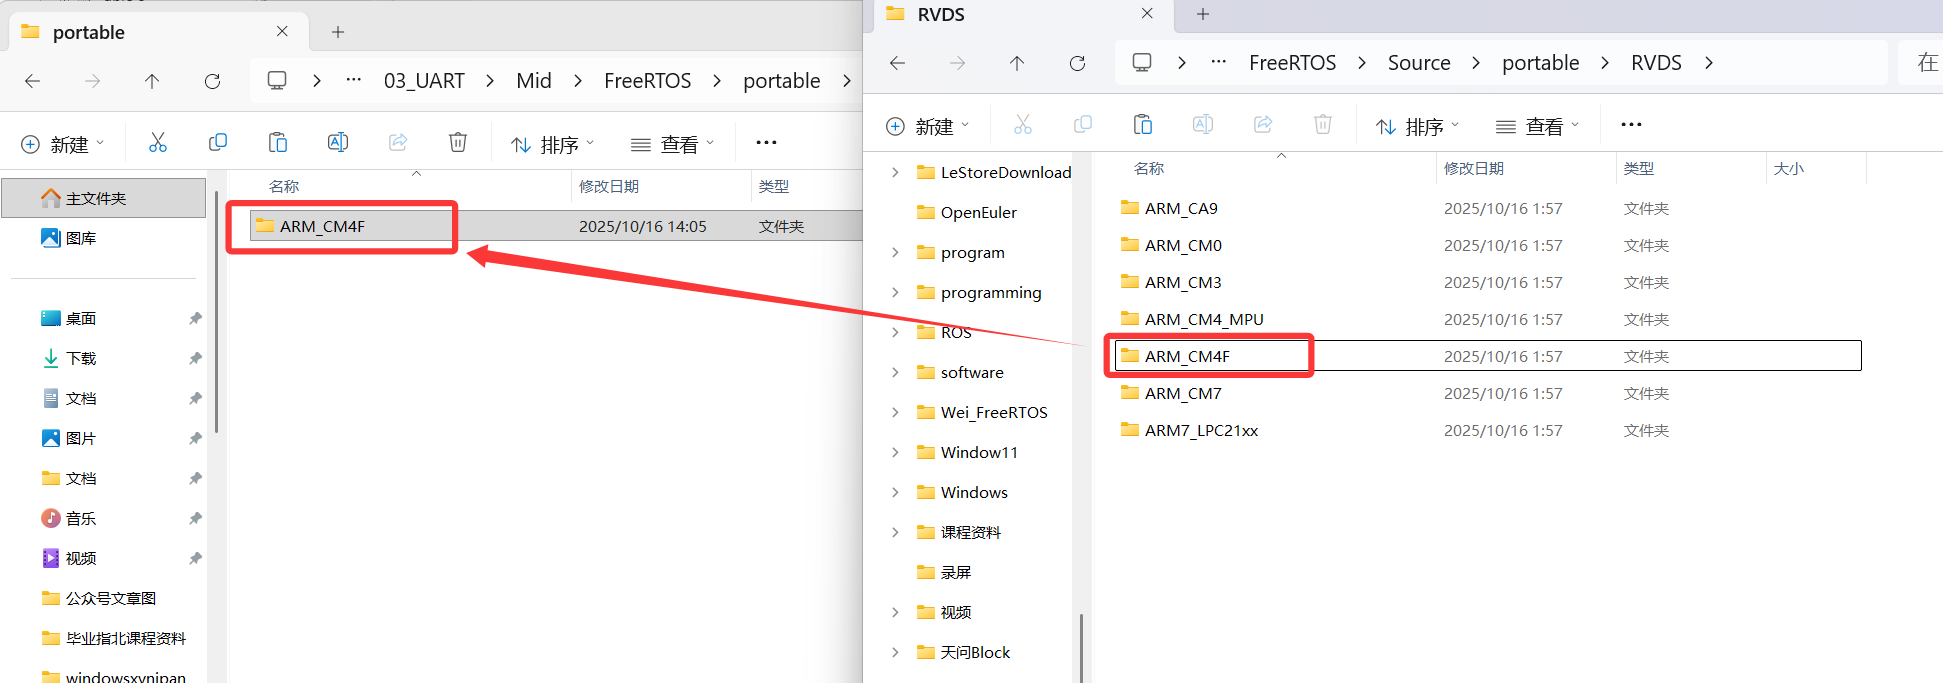Click Cut icon in RVDS window toolbar

pos(1022,125)
